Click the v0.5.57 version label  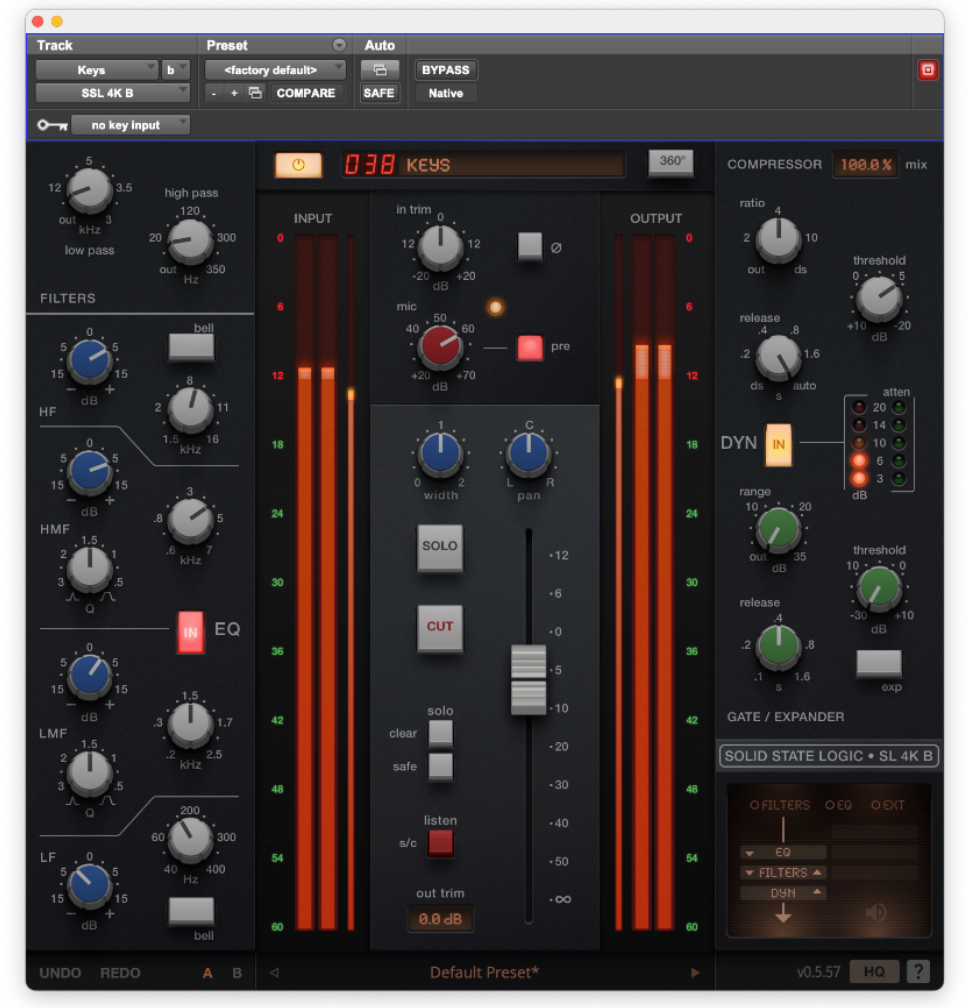click(x=818, y=971)
